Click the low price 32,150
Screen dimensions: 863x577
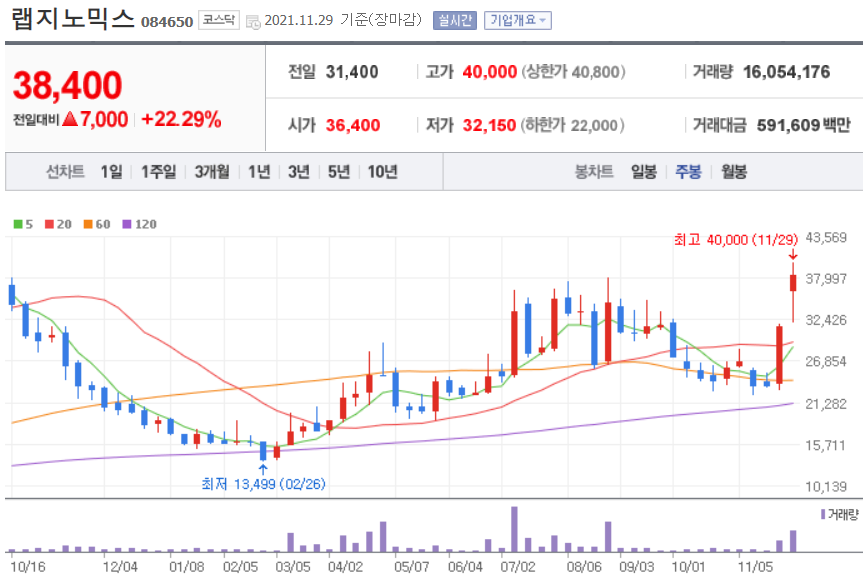pyautogui.click(x=489, y=126)
